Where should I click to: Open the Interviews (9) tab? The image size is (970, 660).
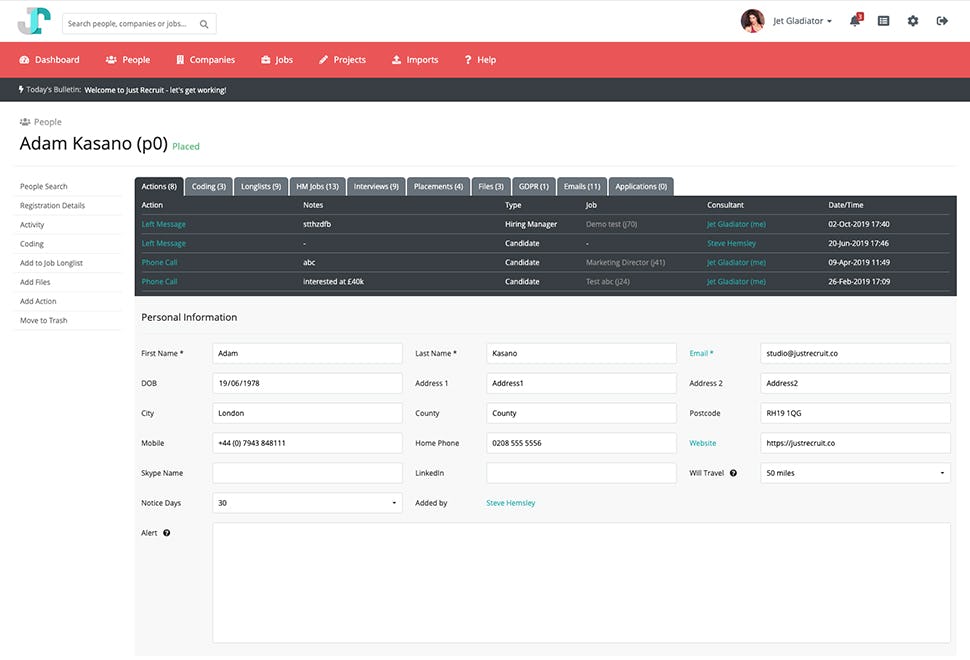tap(376, 186)
